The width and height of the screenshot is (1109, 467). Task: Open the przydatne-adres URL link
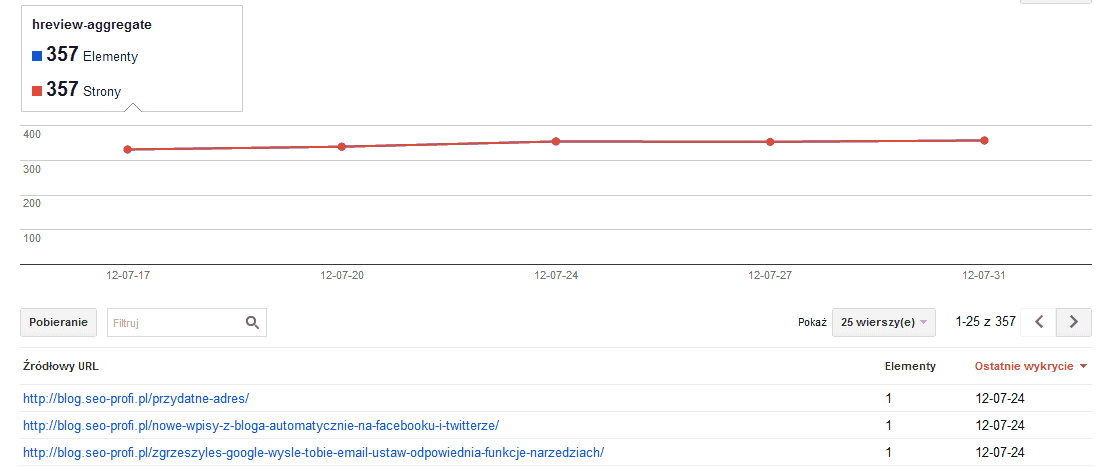[x=136, y=398]
